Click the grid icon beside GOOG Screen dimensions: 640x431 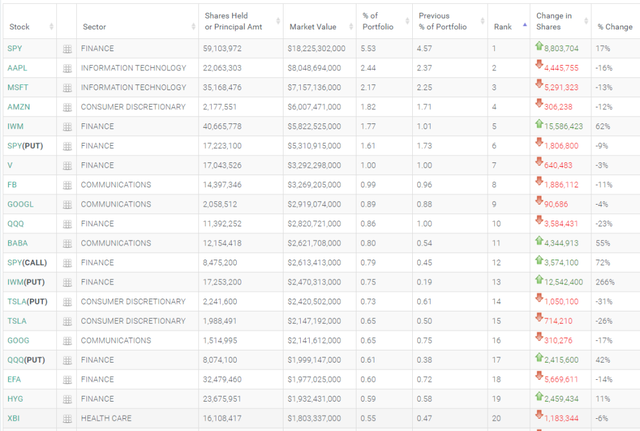click(x=67, y=341)
